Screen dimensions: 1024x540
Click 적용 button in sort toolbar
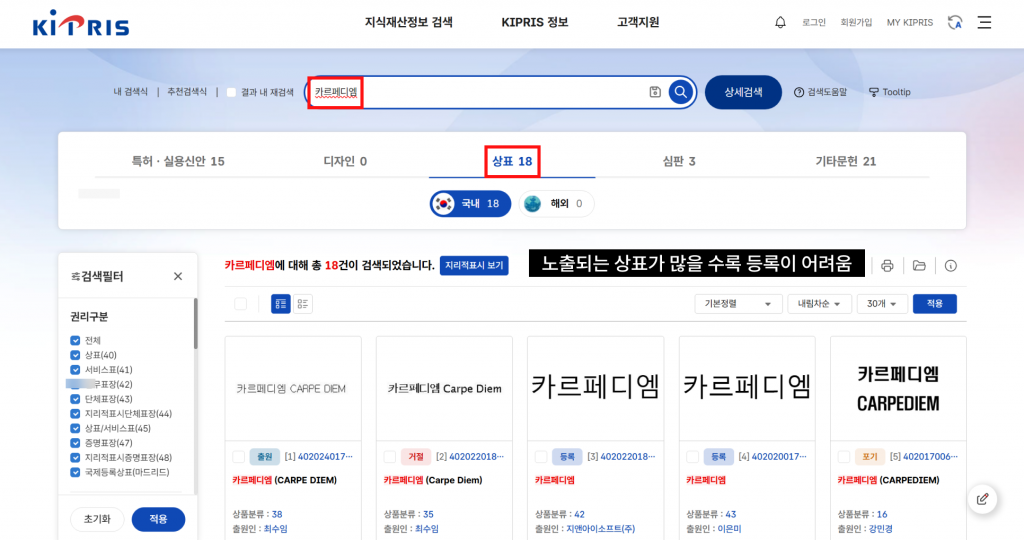[935, 304]
